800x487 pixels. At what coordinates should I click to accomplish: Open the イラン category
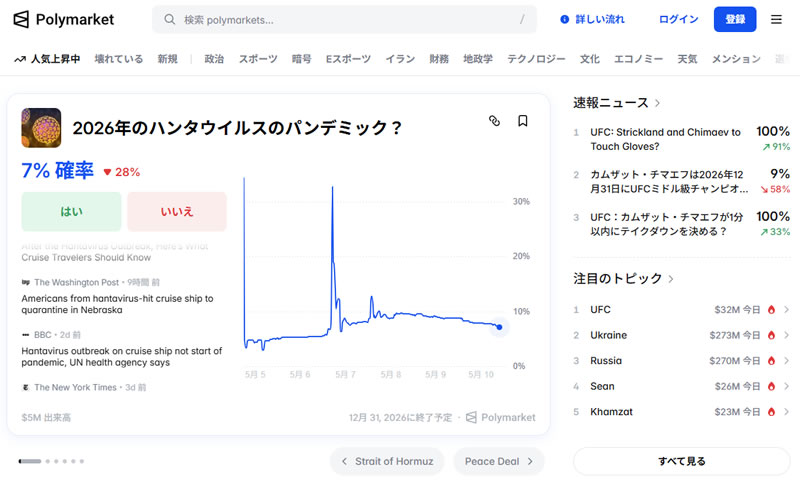click(400, 59)
